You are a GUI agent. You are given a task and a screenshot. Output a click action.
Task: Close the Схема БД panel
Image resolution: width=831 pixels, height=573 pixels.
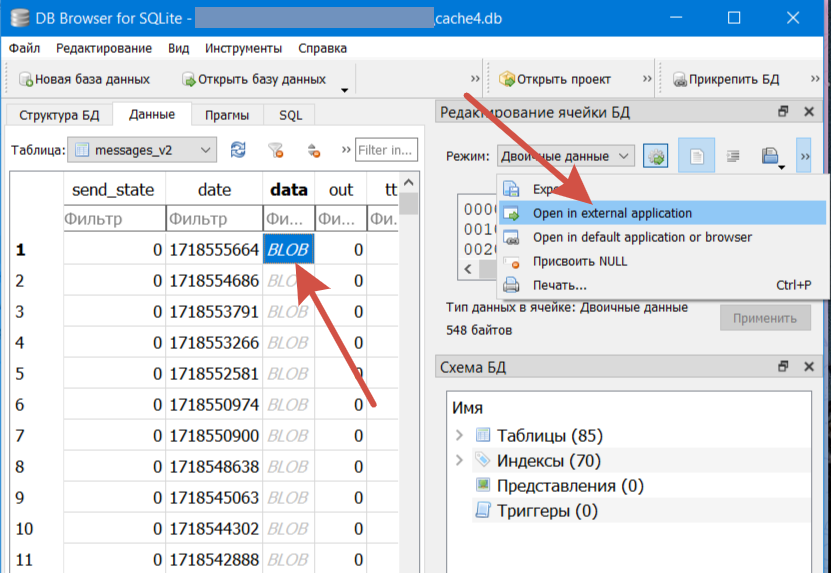point(808,367)
